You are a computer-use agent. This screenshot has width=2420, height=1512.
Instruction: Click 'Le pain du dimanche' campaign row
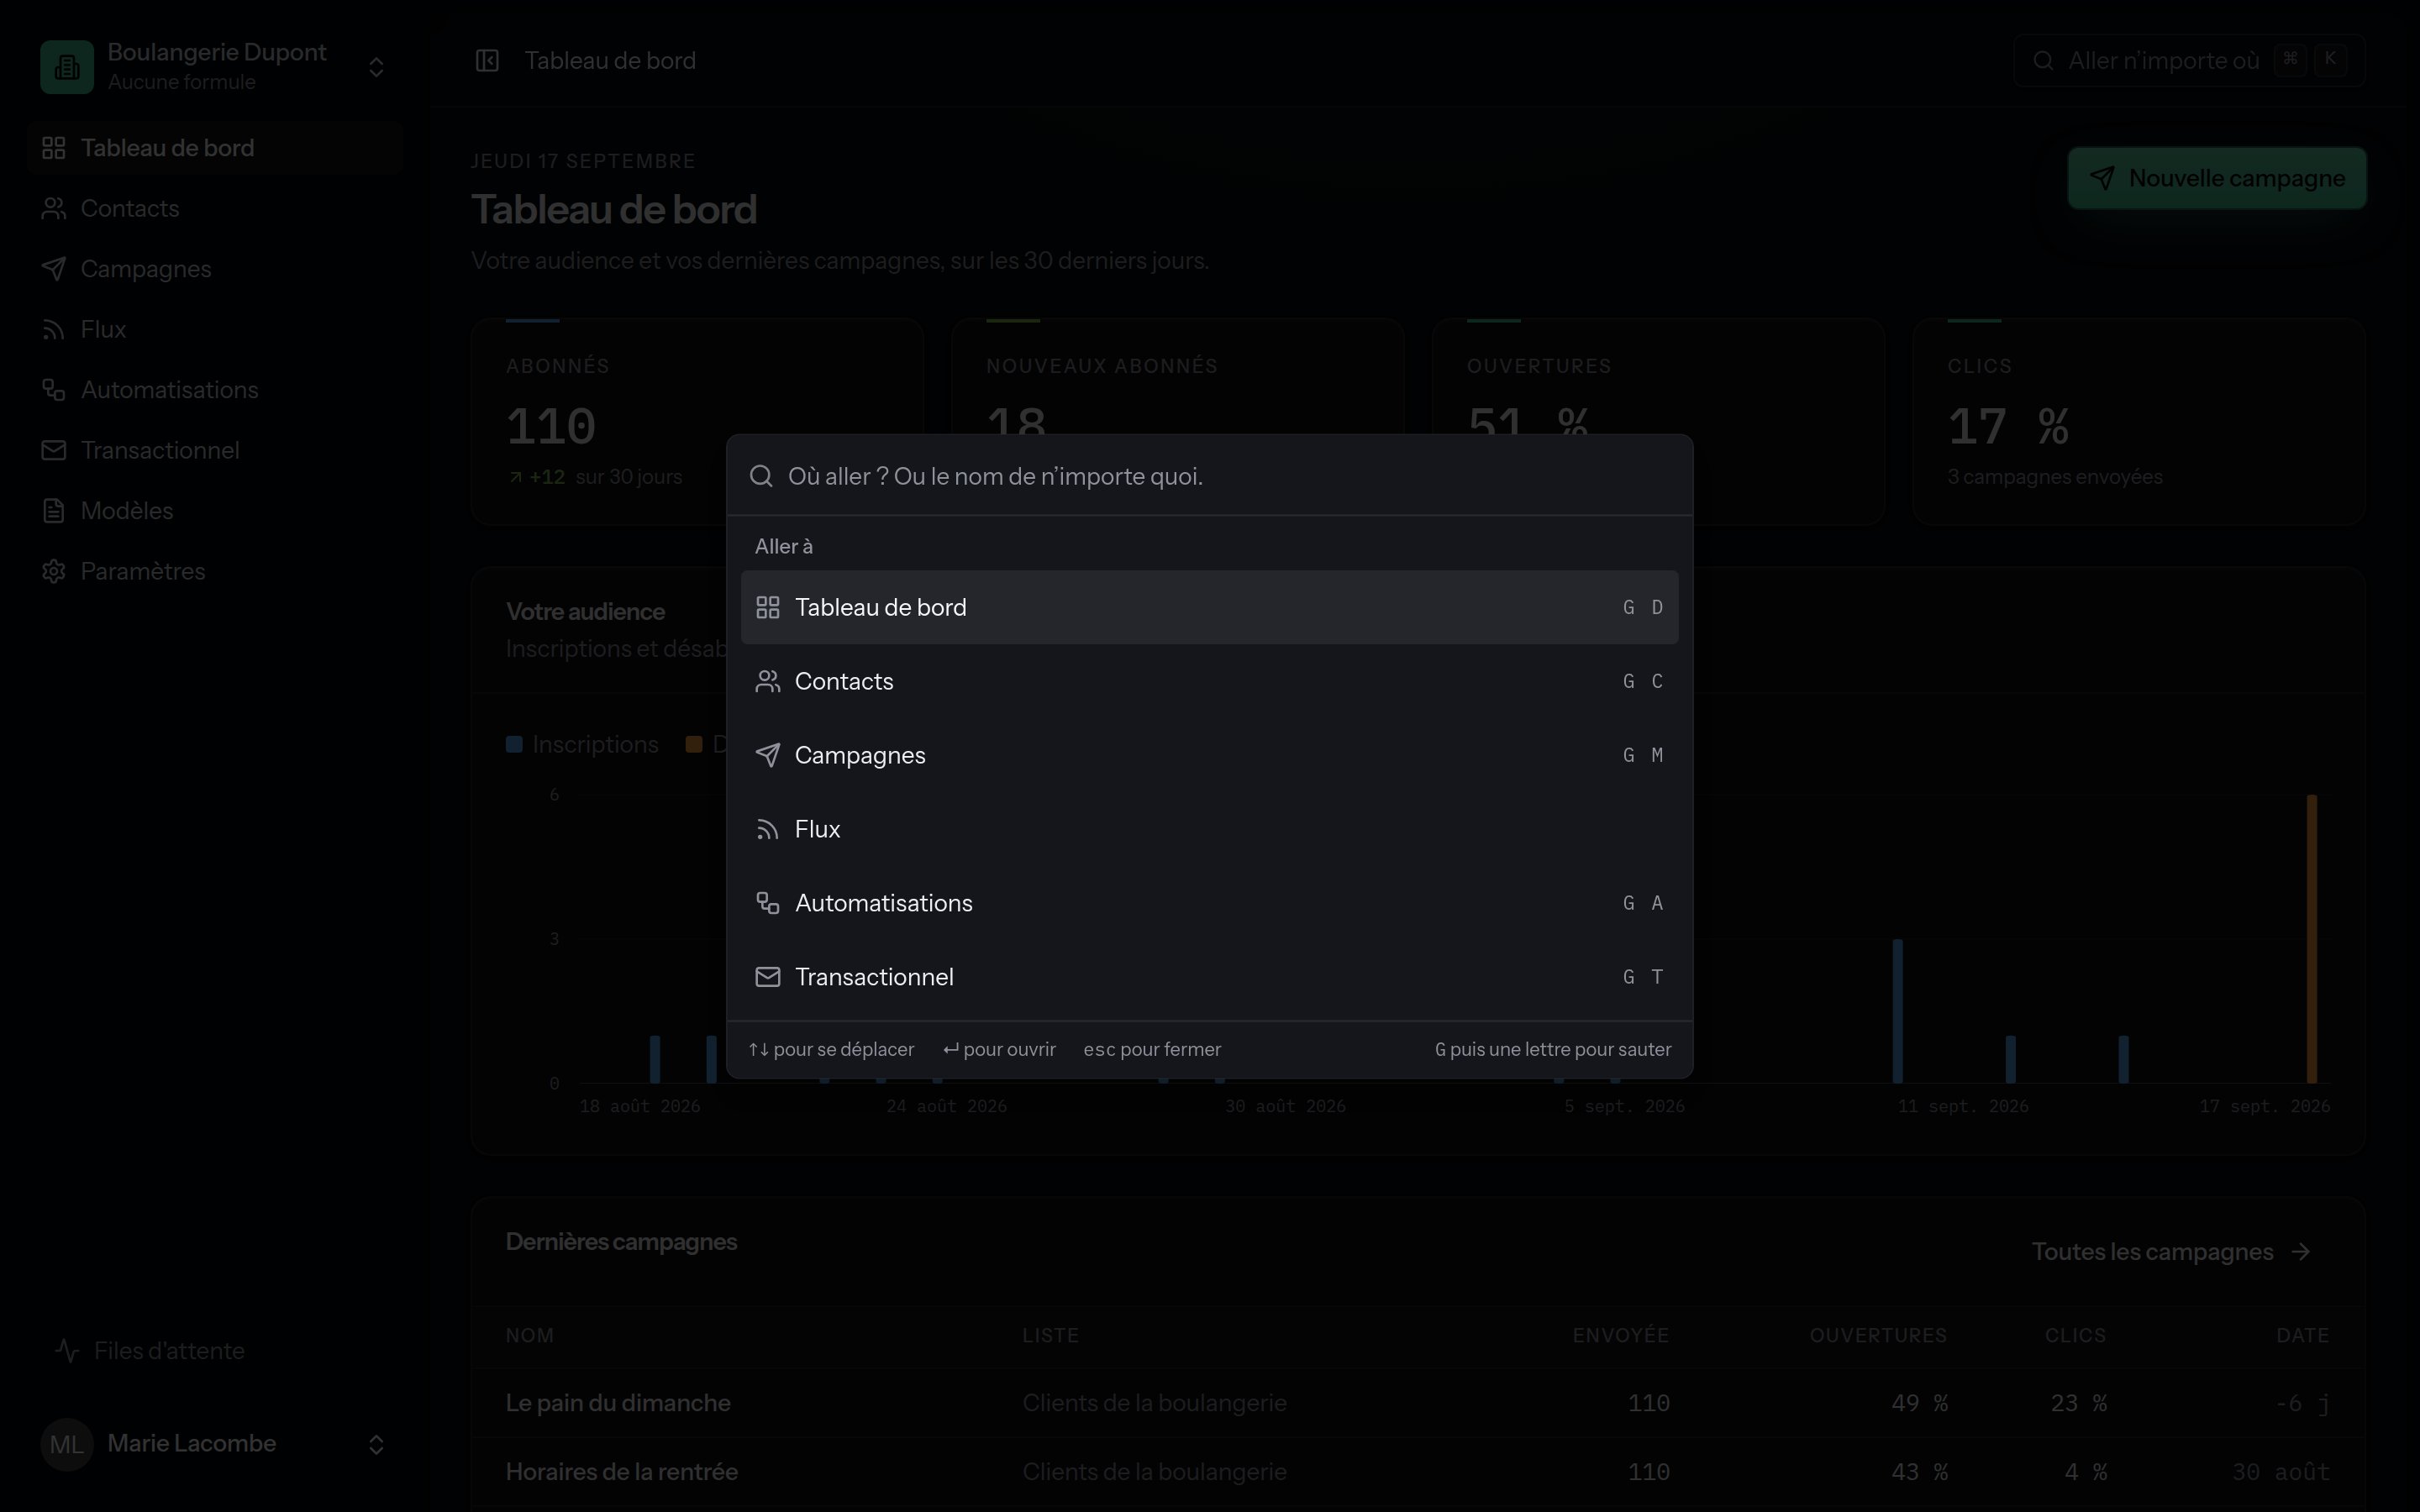point(1418,1403)
